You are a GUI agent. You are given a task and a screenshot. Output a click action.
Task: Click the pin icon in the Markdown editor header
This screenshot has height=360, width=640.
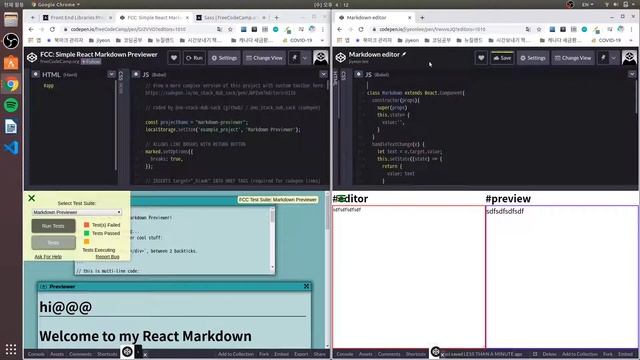[x=603, y=58]
